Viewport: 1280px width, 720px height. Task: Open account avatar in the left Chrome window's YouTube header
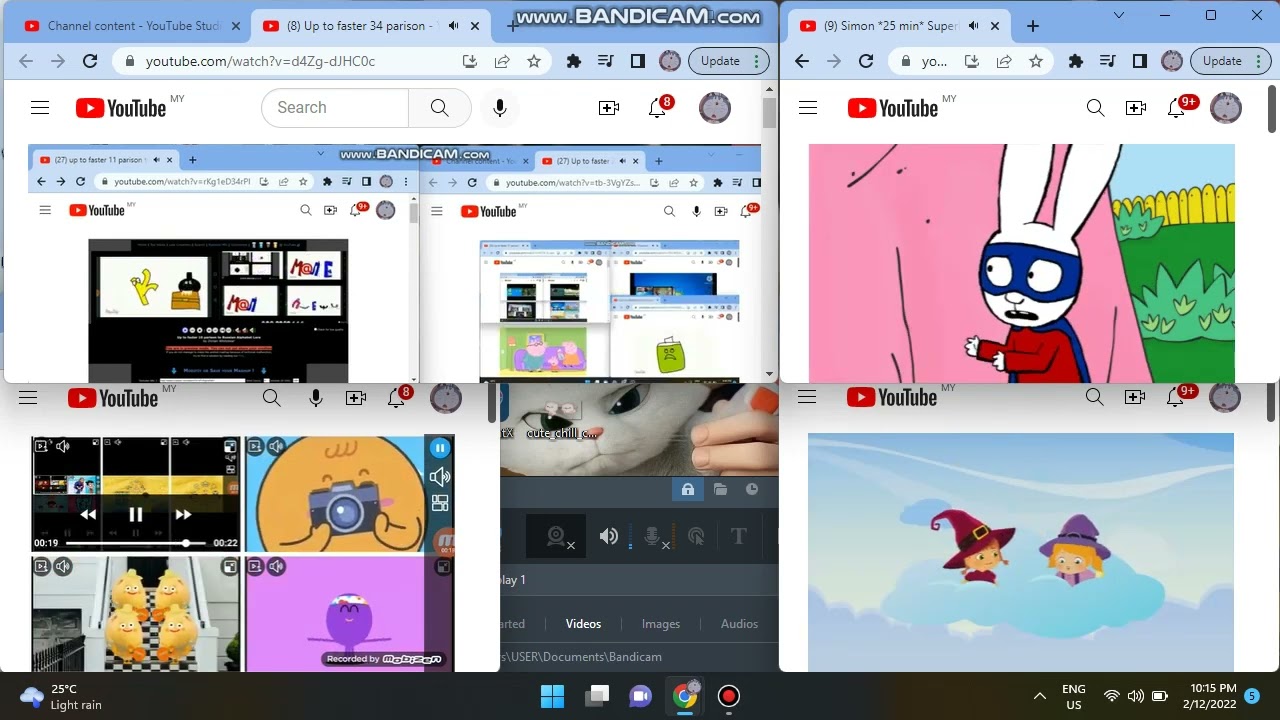pos(715,108)
